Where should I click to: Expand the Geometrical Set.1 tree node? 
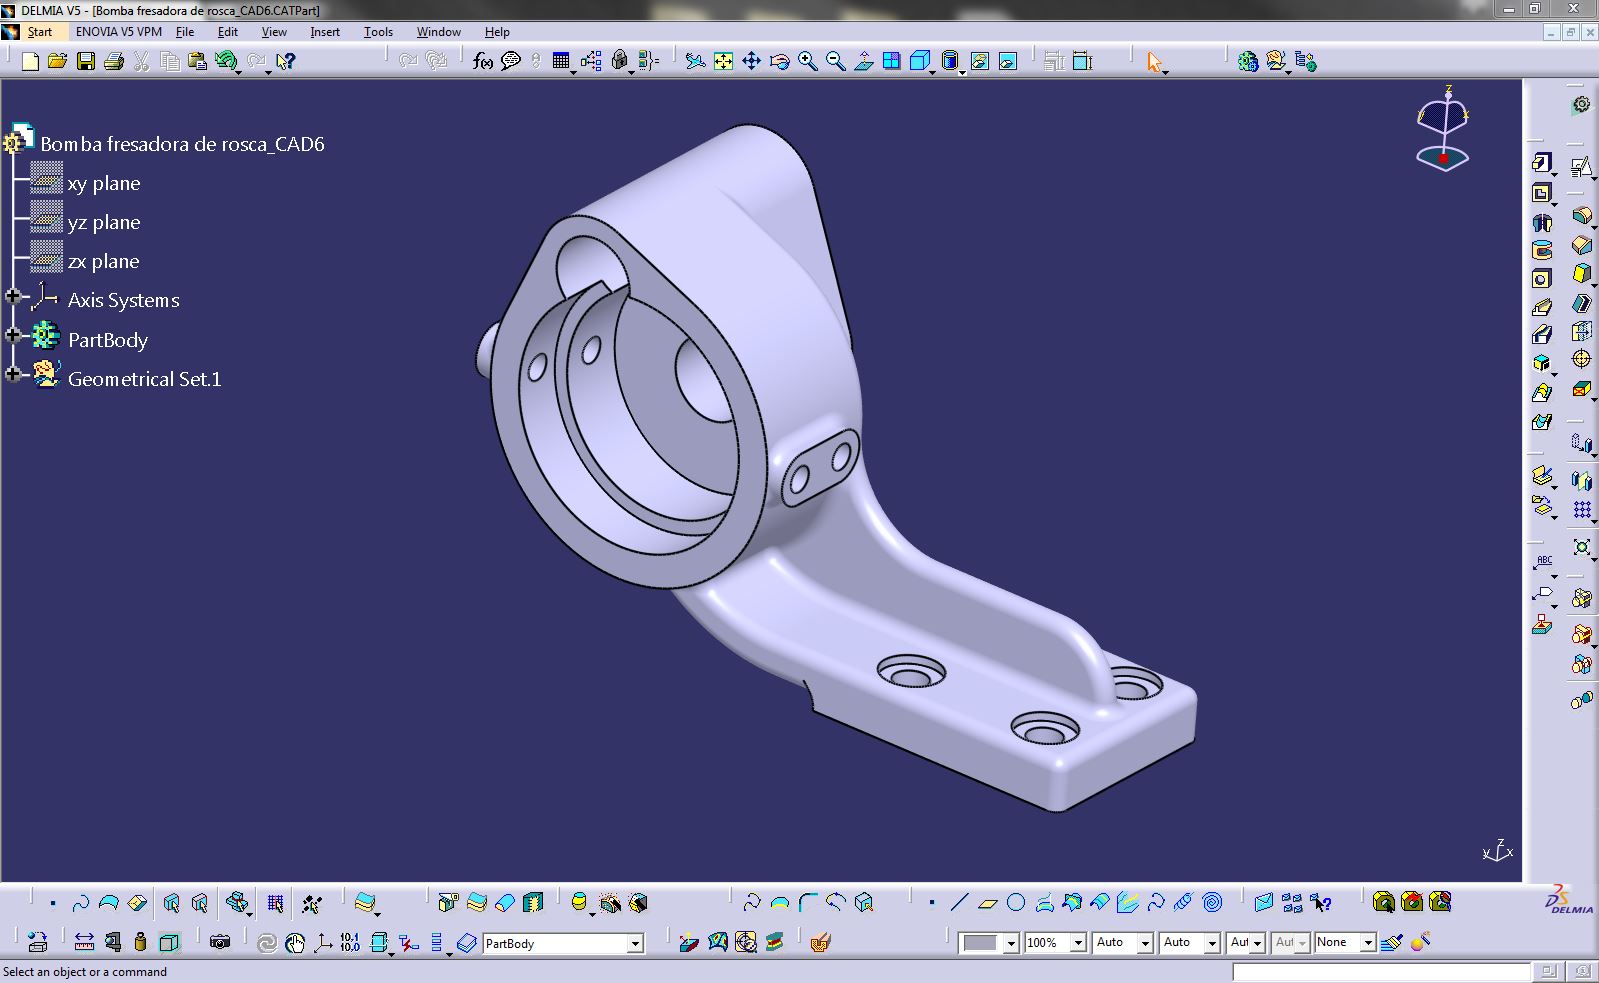click(13, 374)
